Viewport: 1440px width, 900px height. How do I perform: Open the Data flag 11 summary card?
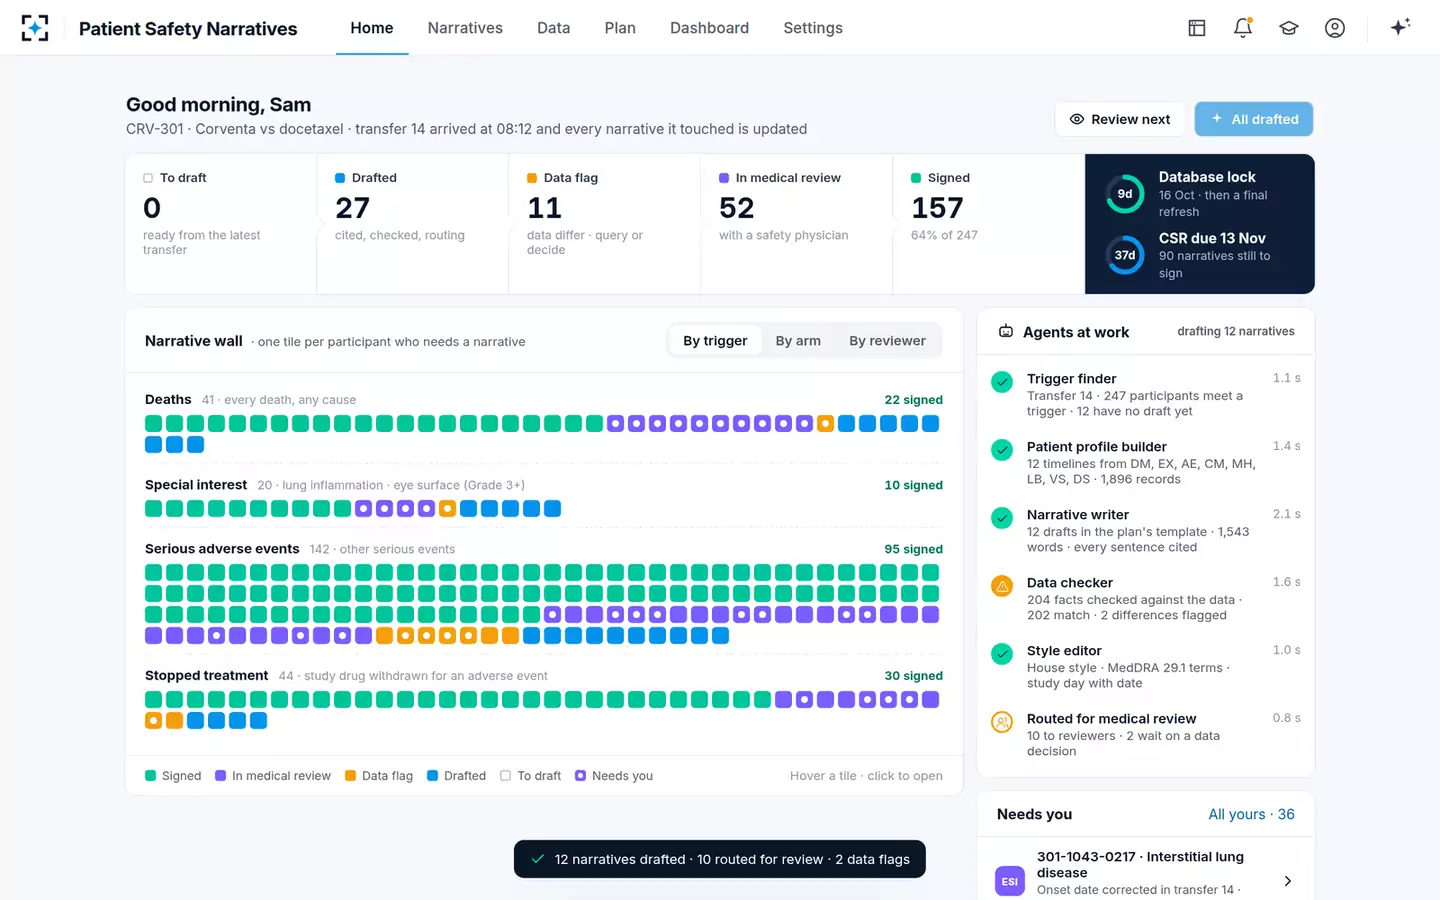click(x=604, y=224)
